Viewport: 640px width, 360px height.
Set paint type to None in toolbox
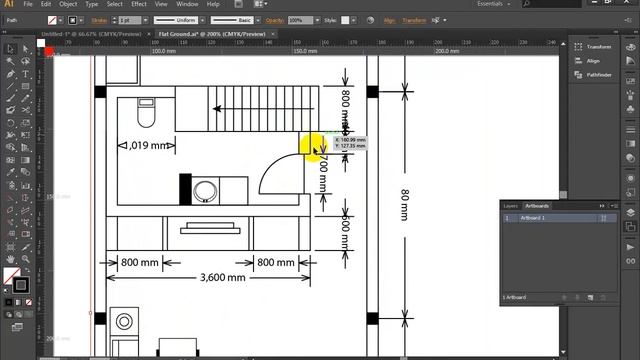pos(28,302)
